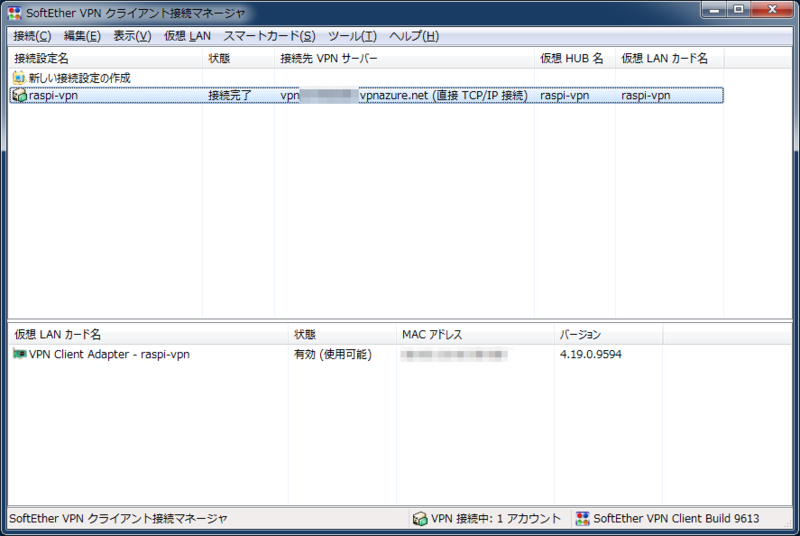Open the 仮想 LAN menu
Image resolution: width=800 pixels, height=536 pixels.
pos(187,36)
